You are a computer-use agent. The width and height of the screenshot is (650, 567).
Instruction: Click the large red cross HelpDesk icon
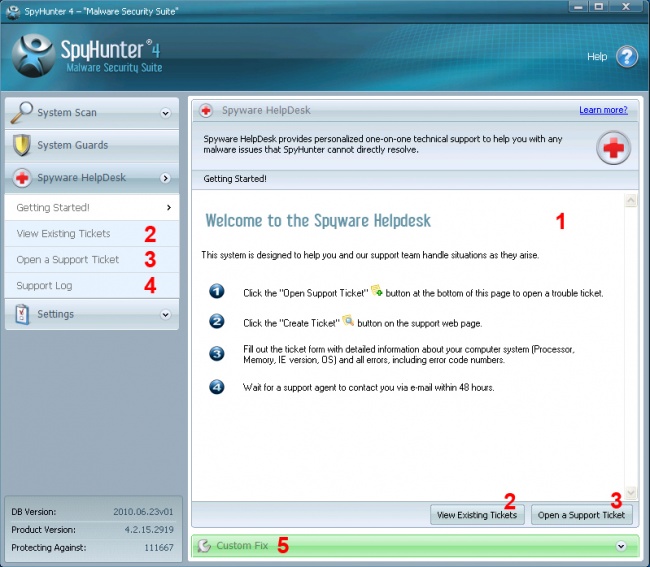(x=613, y=148)
